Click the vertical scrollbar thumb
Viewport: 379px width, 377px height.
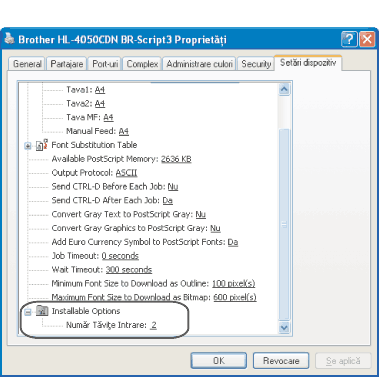point(284,225)
